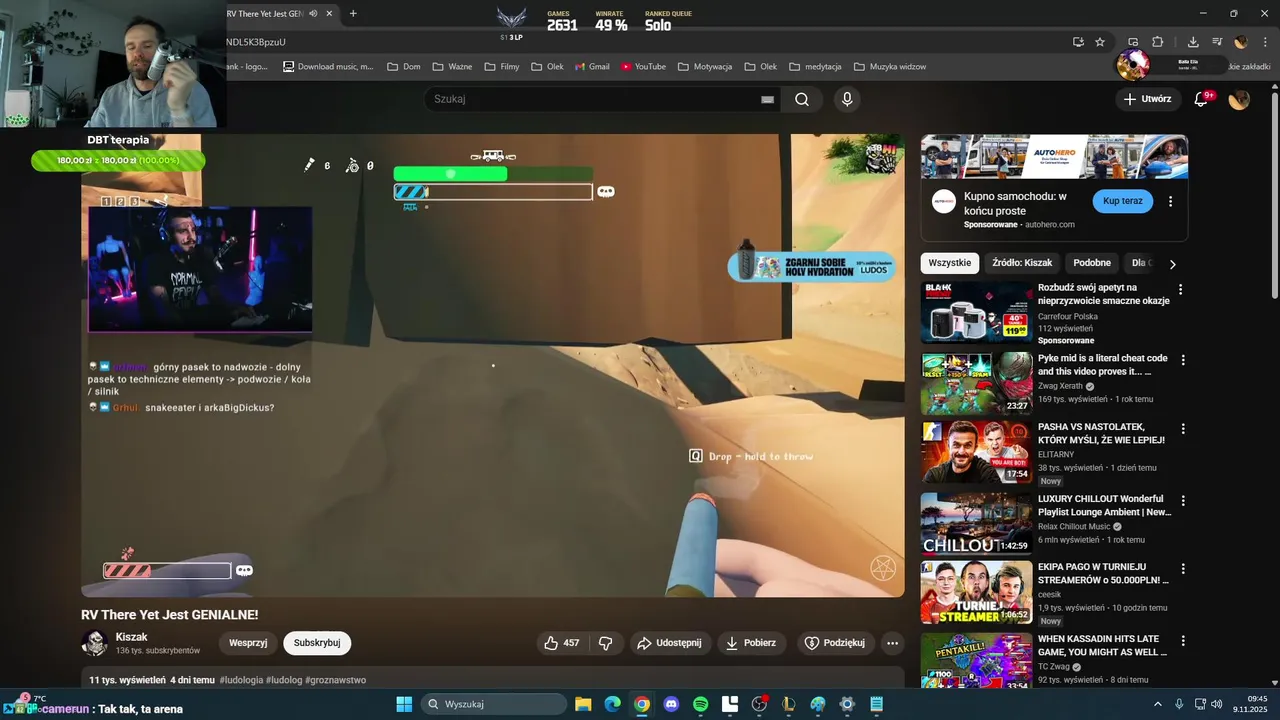Open the media controls icon in Chrome

click(x=1217, y=42)
